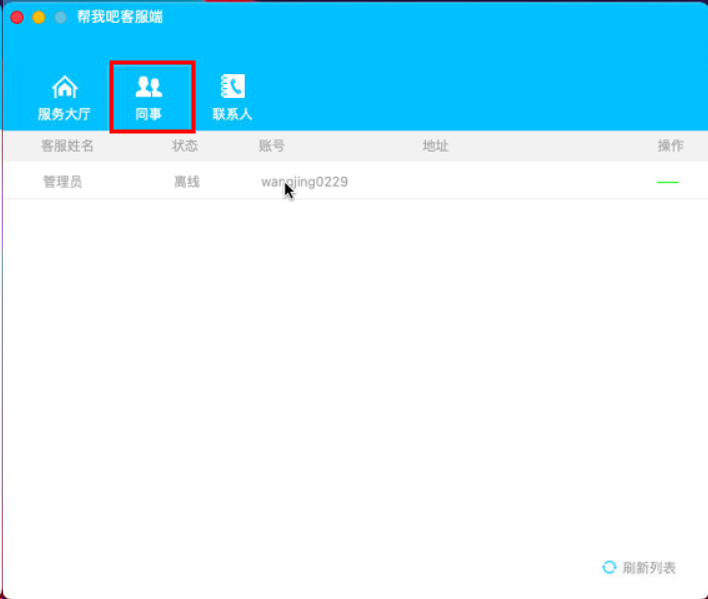Image resolution: width=708 pixels, height=599 pixels.
Task: Click the 状态 column header
Action: point(185,146)
